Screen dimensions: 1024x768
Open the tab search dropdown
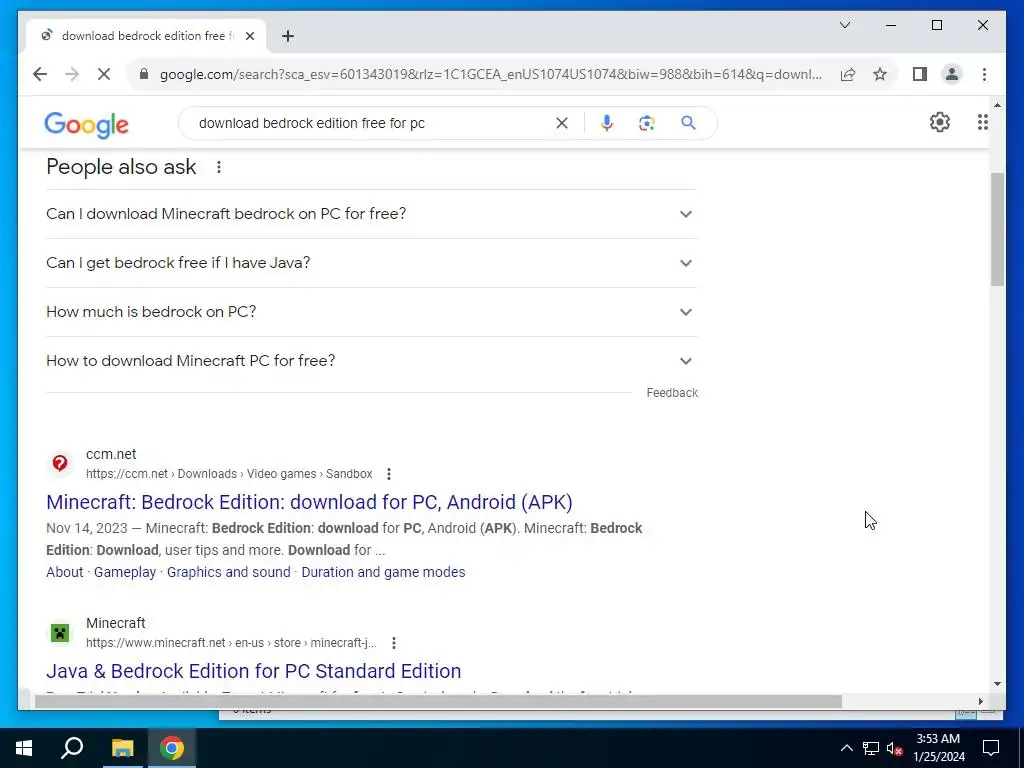844,25
